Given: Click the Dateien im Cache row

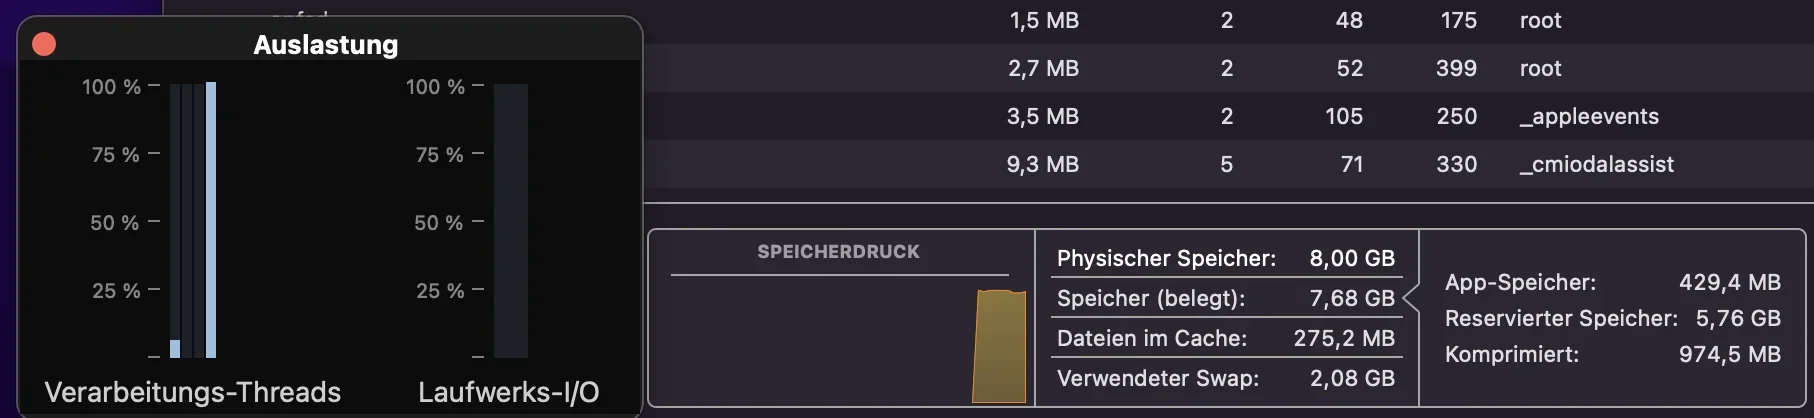Looking at the screenshot, I should coord(1225,338).
